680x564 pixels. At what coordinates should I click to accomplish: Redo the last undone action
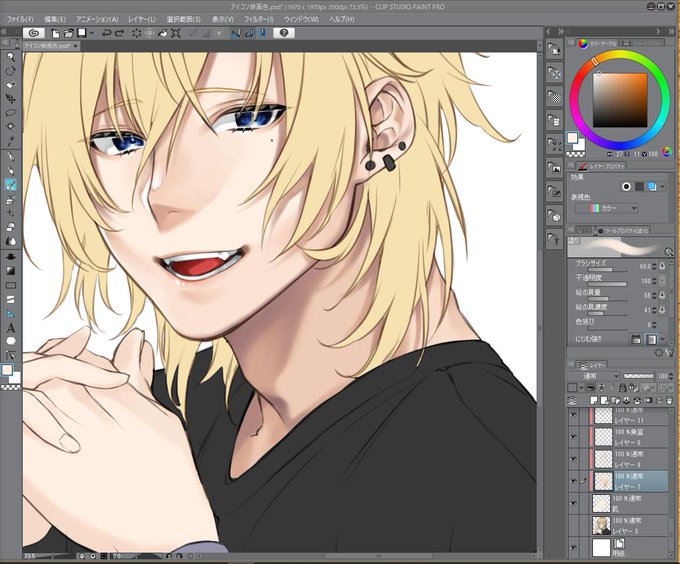[x=120, y=33]
